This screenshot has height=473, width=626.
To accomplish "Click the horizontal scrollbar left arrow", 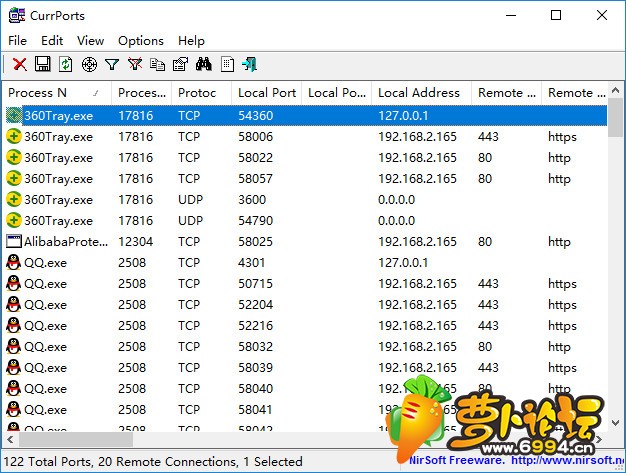I will coord(10,439).
